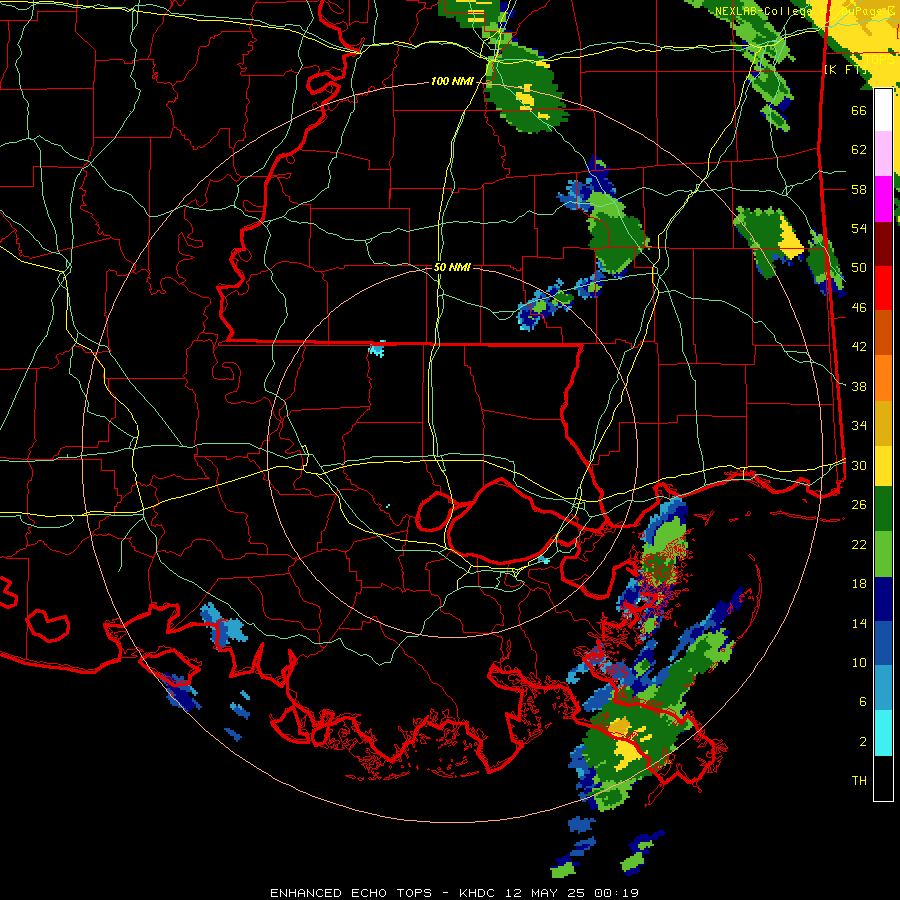Click the legend value "58"

[x=859, y=189]
